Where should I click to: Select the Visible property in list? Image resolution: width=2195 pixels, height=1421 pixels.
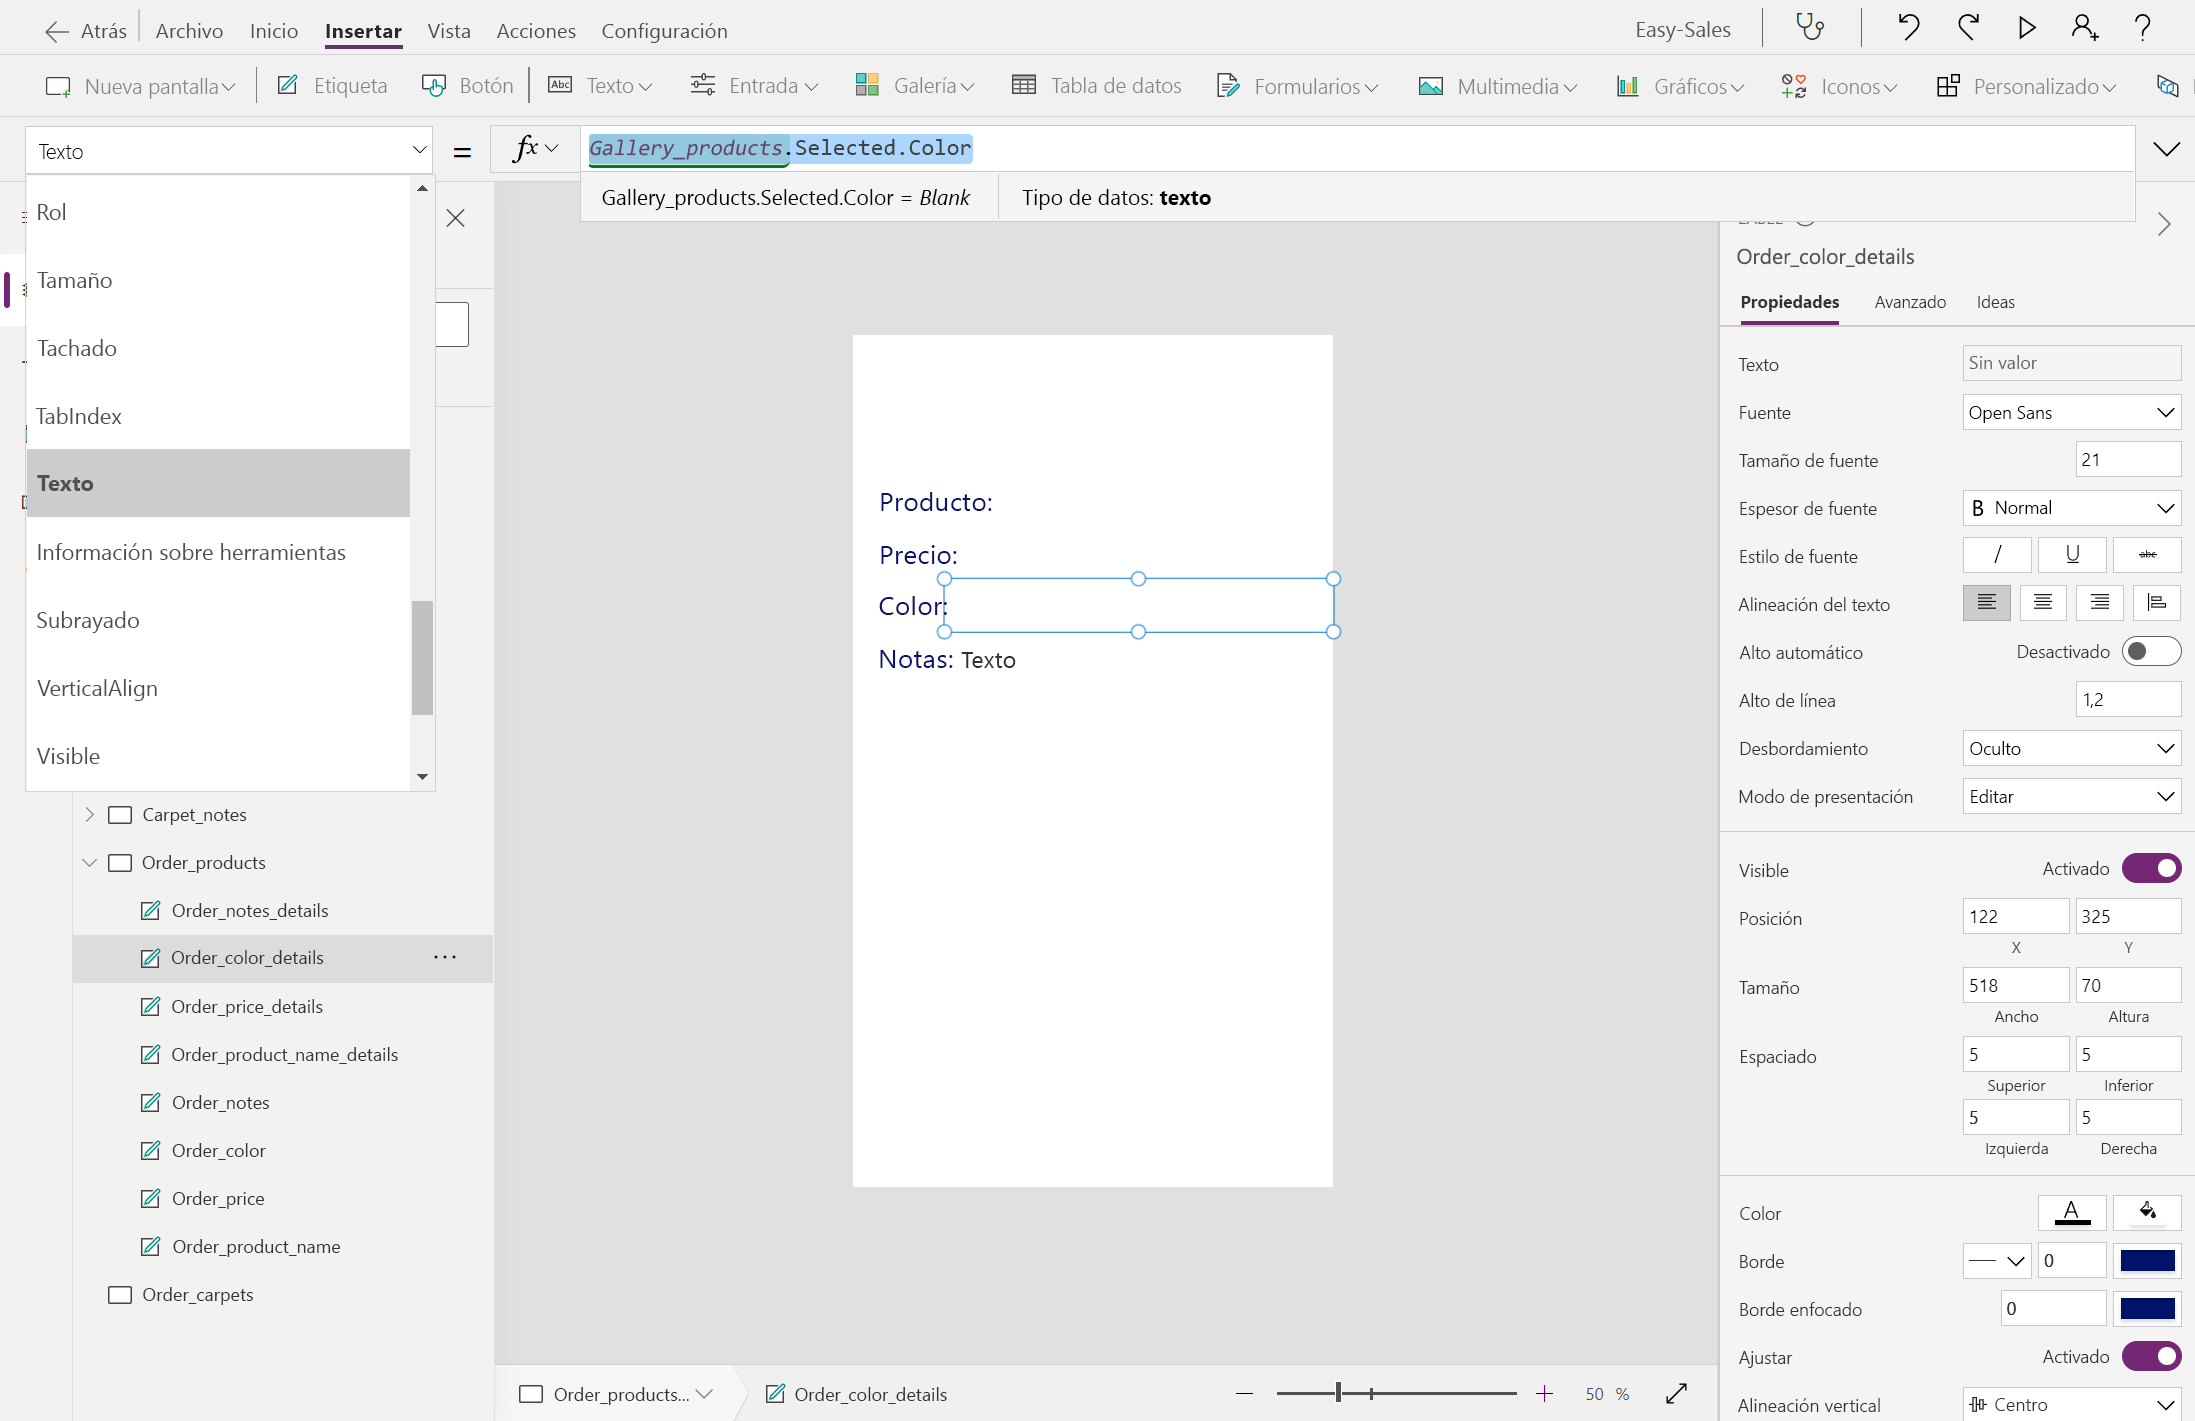pyautogui.click(x=218, y=756)
